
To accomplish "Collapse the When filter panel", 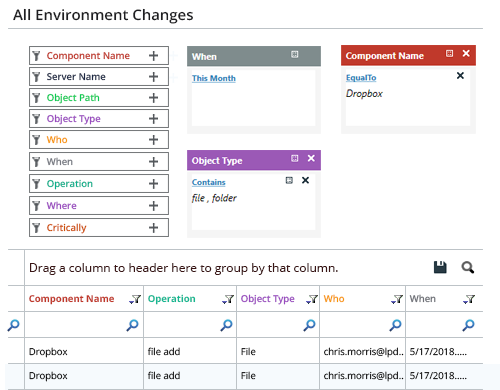I will (295, 54).
